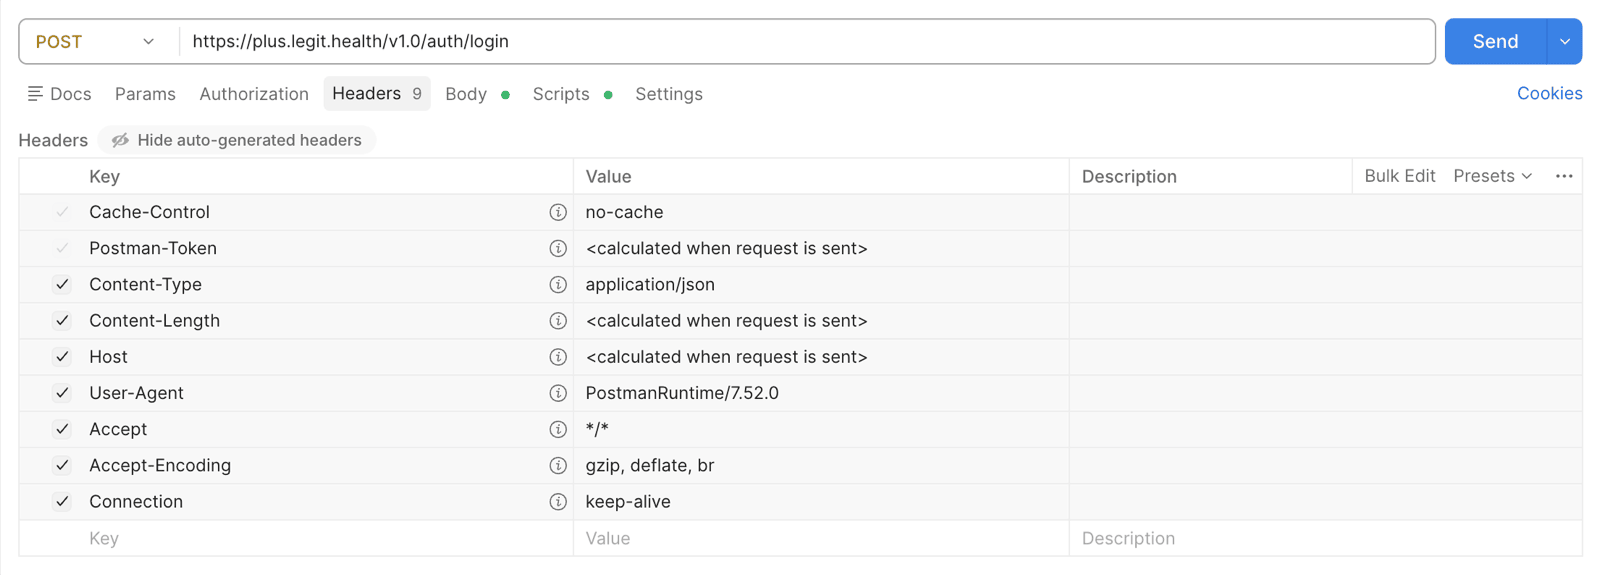Send the login request
Screen dimensions: 1600x575
(1495, 42)
